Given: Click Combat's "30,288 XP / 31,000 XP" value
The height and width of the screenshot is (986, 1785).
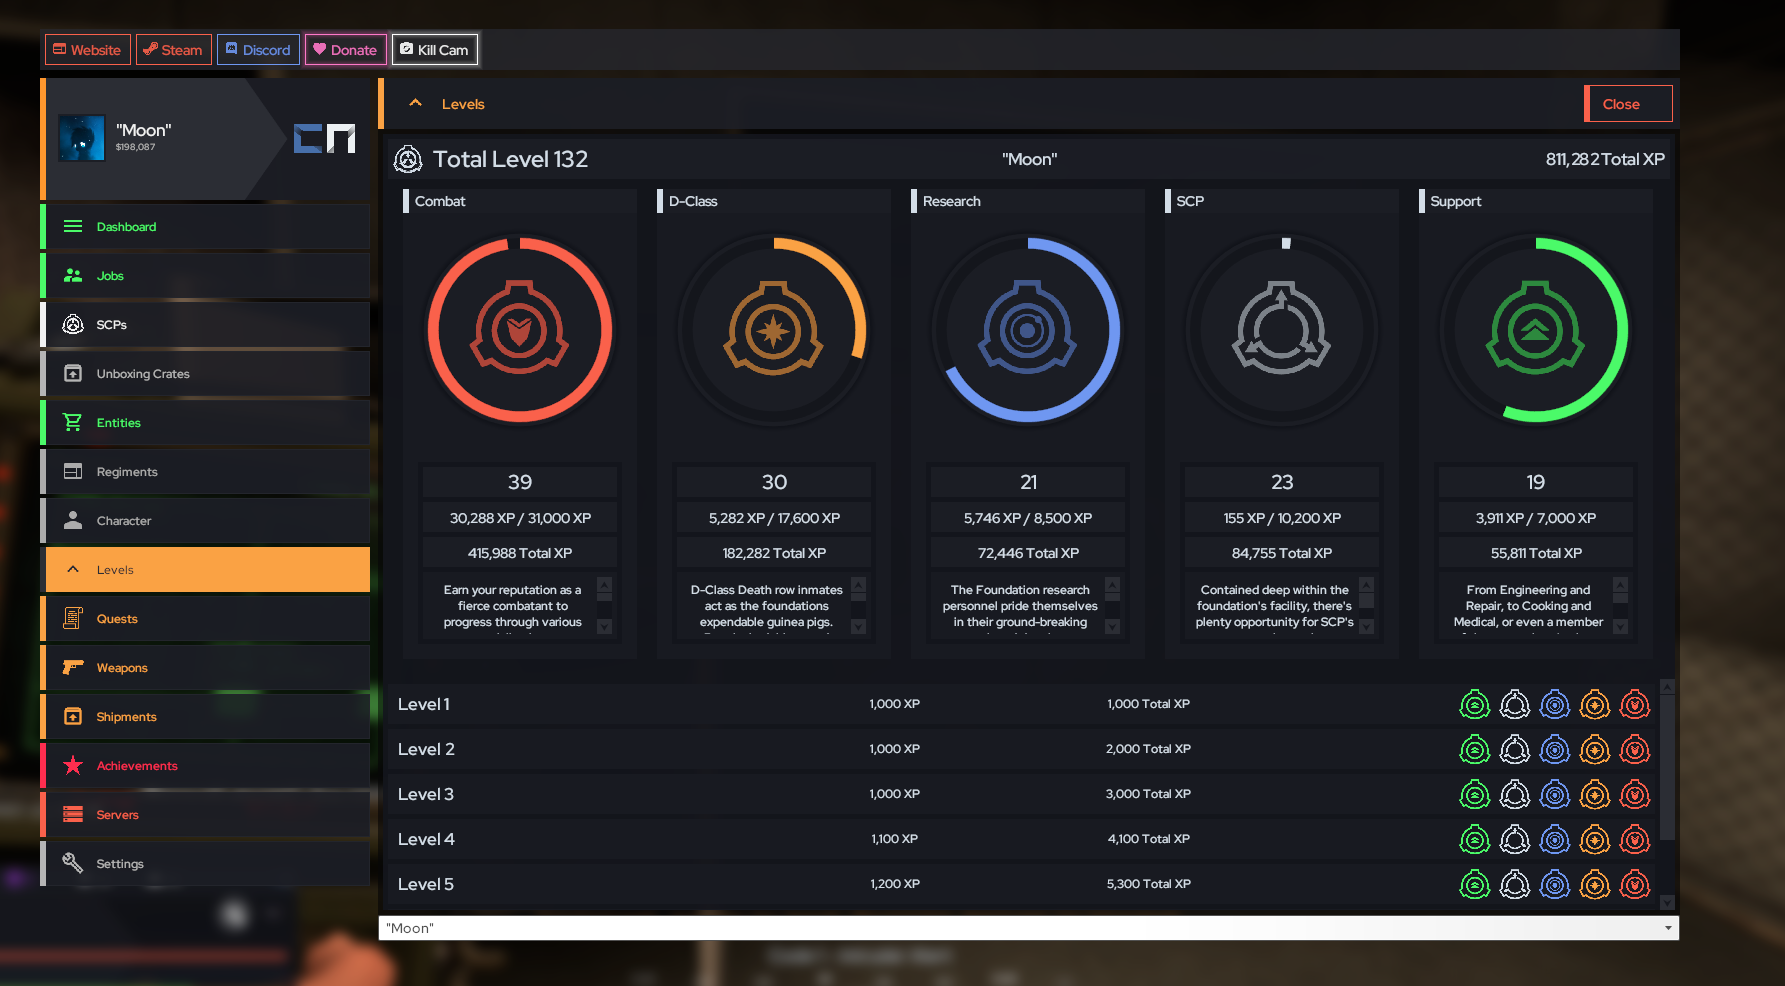Looking at the screenshot, I should pos(520,518).
